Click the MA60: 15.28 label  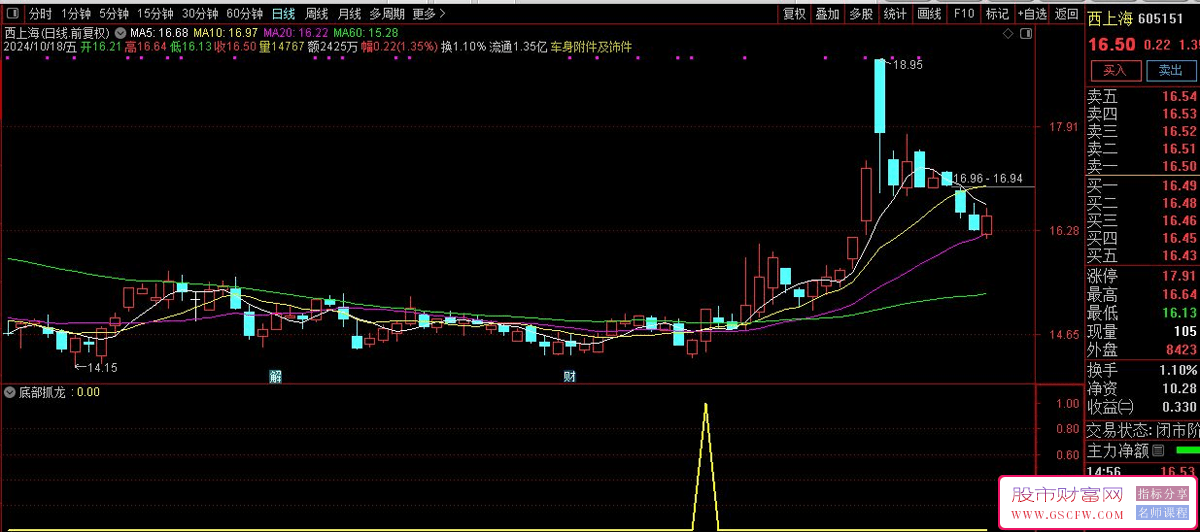[366, 33]
